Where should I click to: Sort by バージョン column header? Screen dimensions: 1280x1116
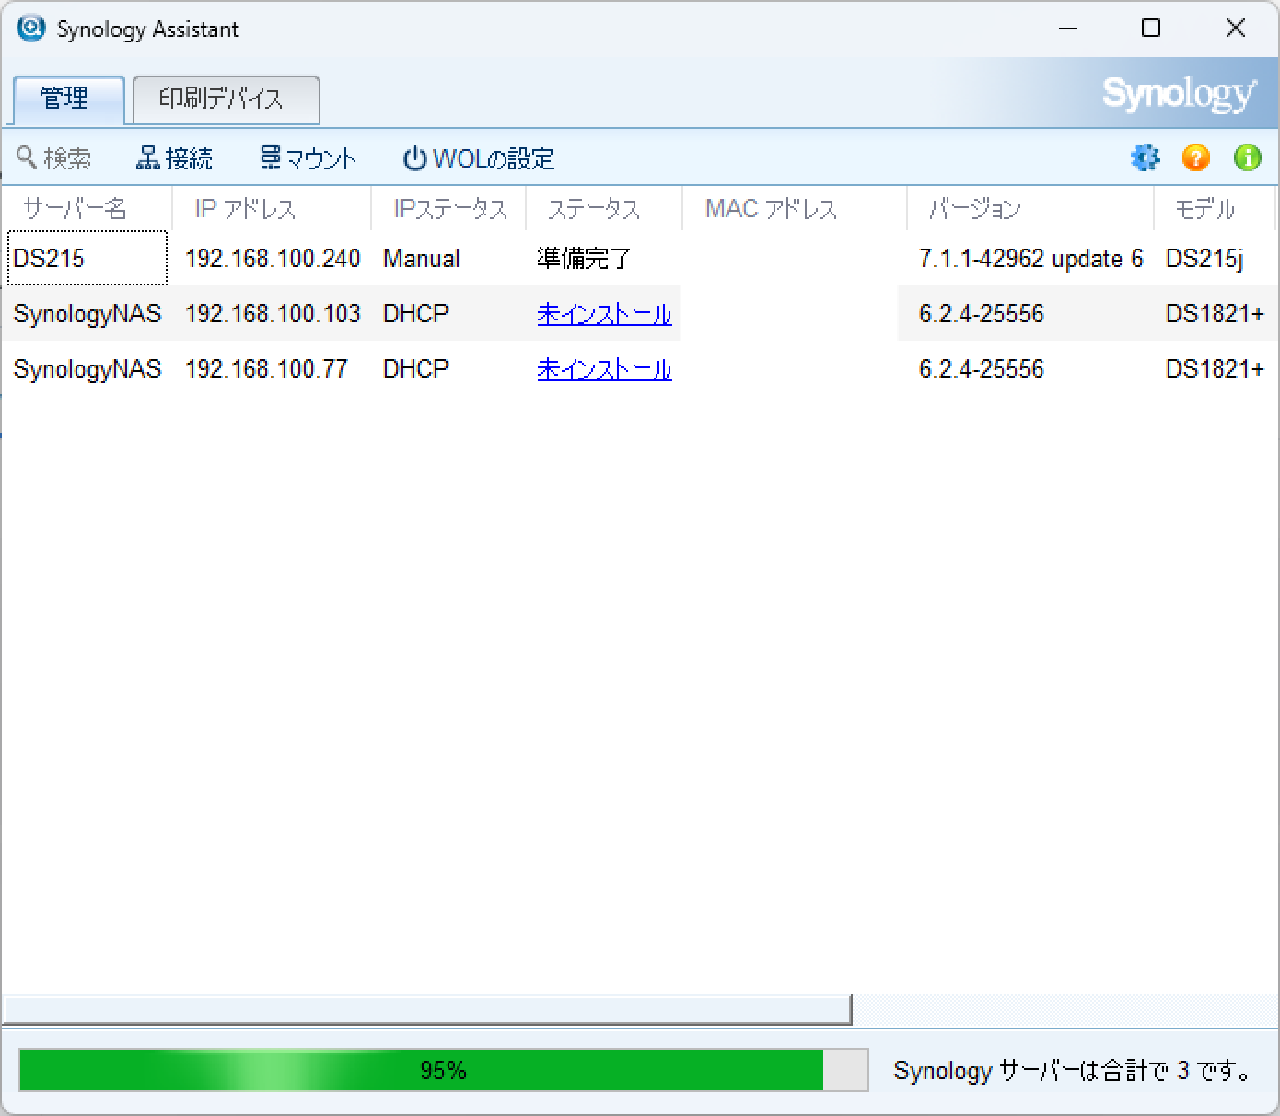(1030, 208)
